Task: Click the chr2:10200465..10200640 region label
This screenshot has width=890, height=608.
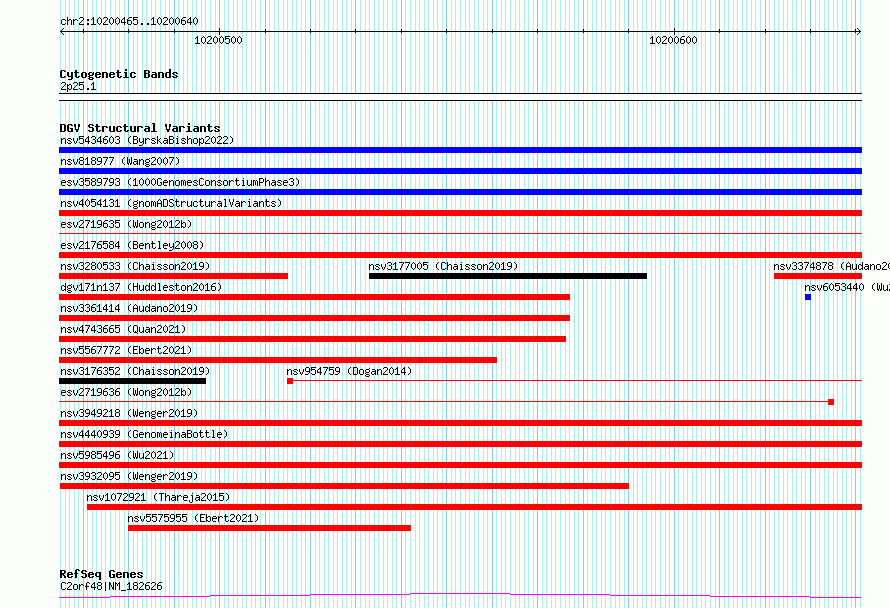Action: [x=129, y=21]
